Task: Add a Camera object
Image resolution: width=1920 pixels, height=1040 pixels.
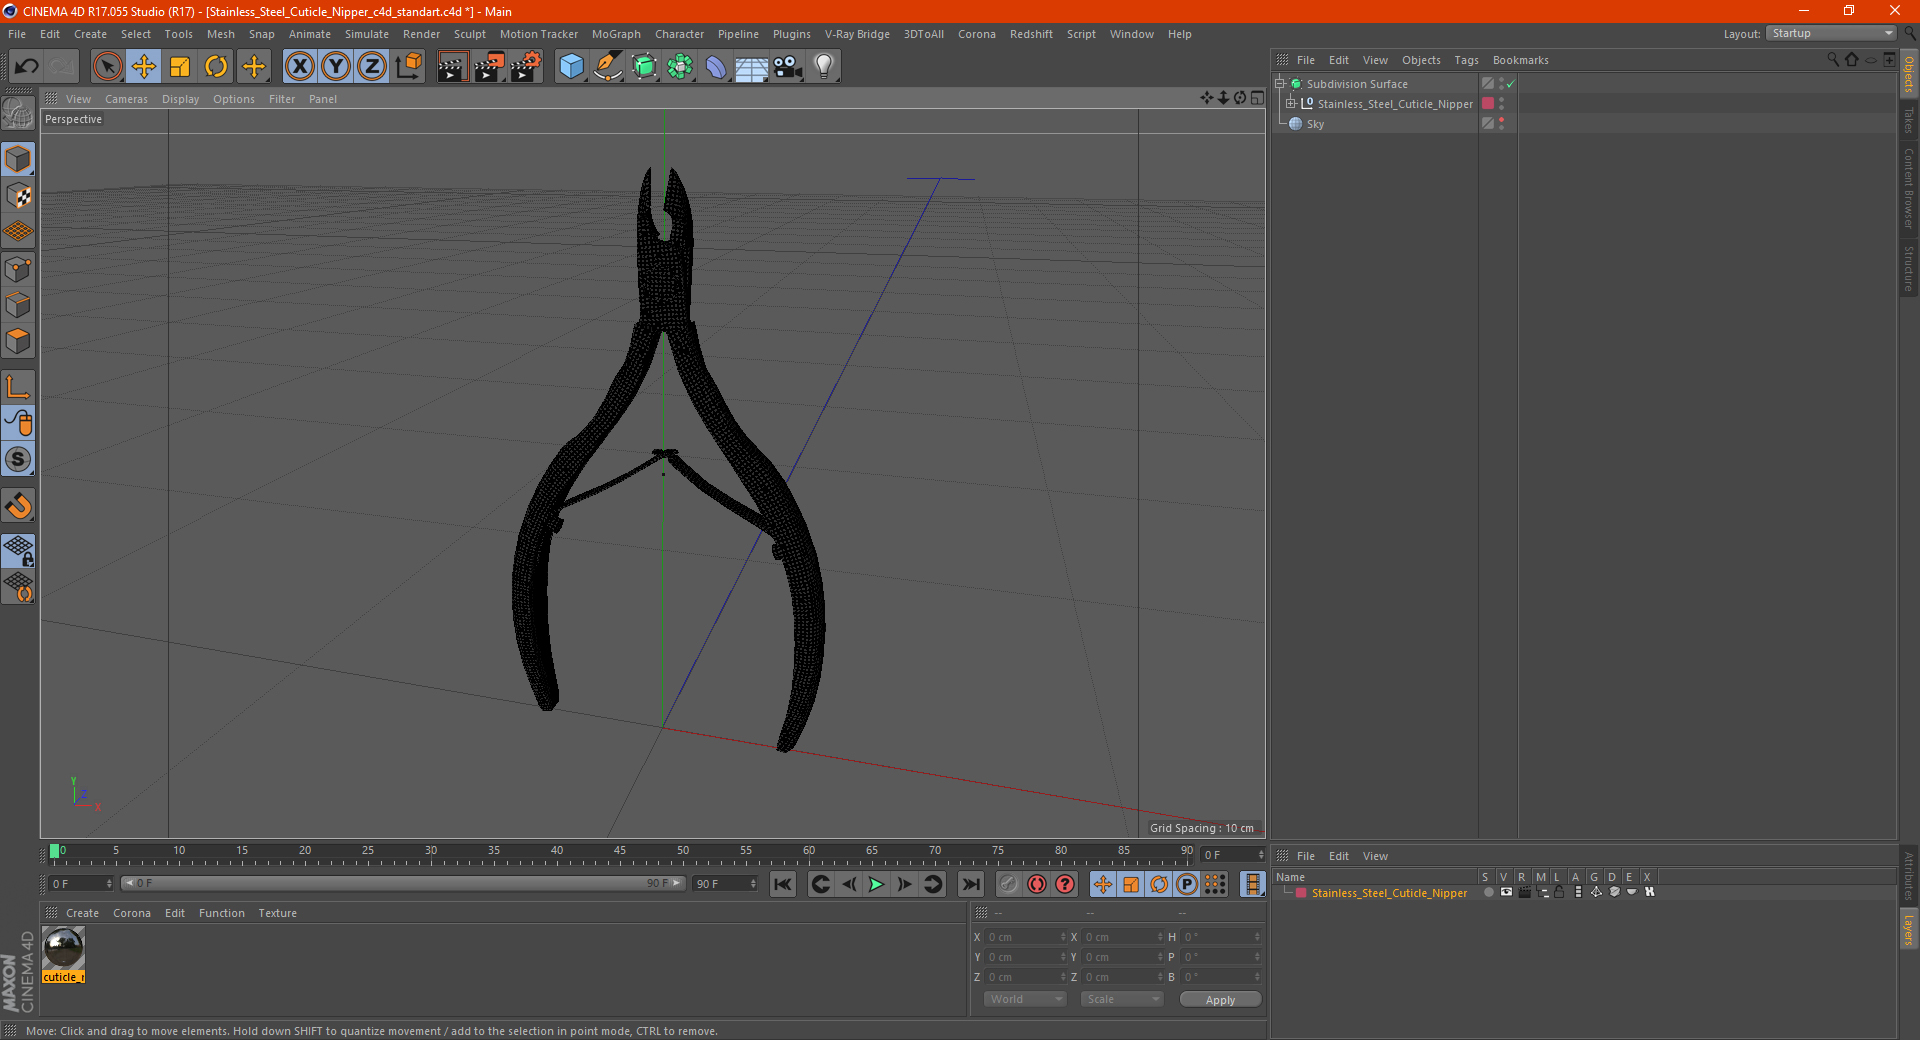Action: point(788,67)
